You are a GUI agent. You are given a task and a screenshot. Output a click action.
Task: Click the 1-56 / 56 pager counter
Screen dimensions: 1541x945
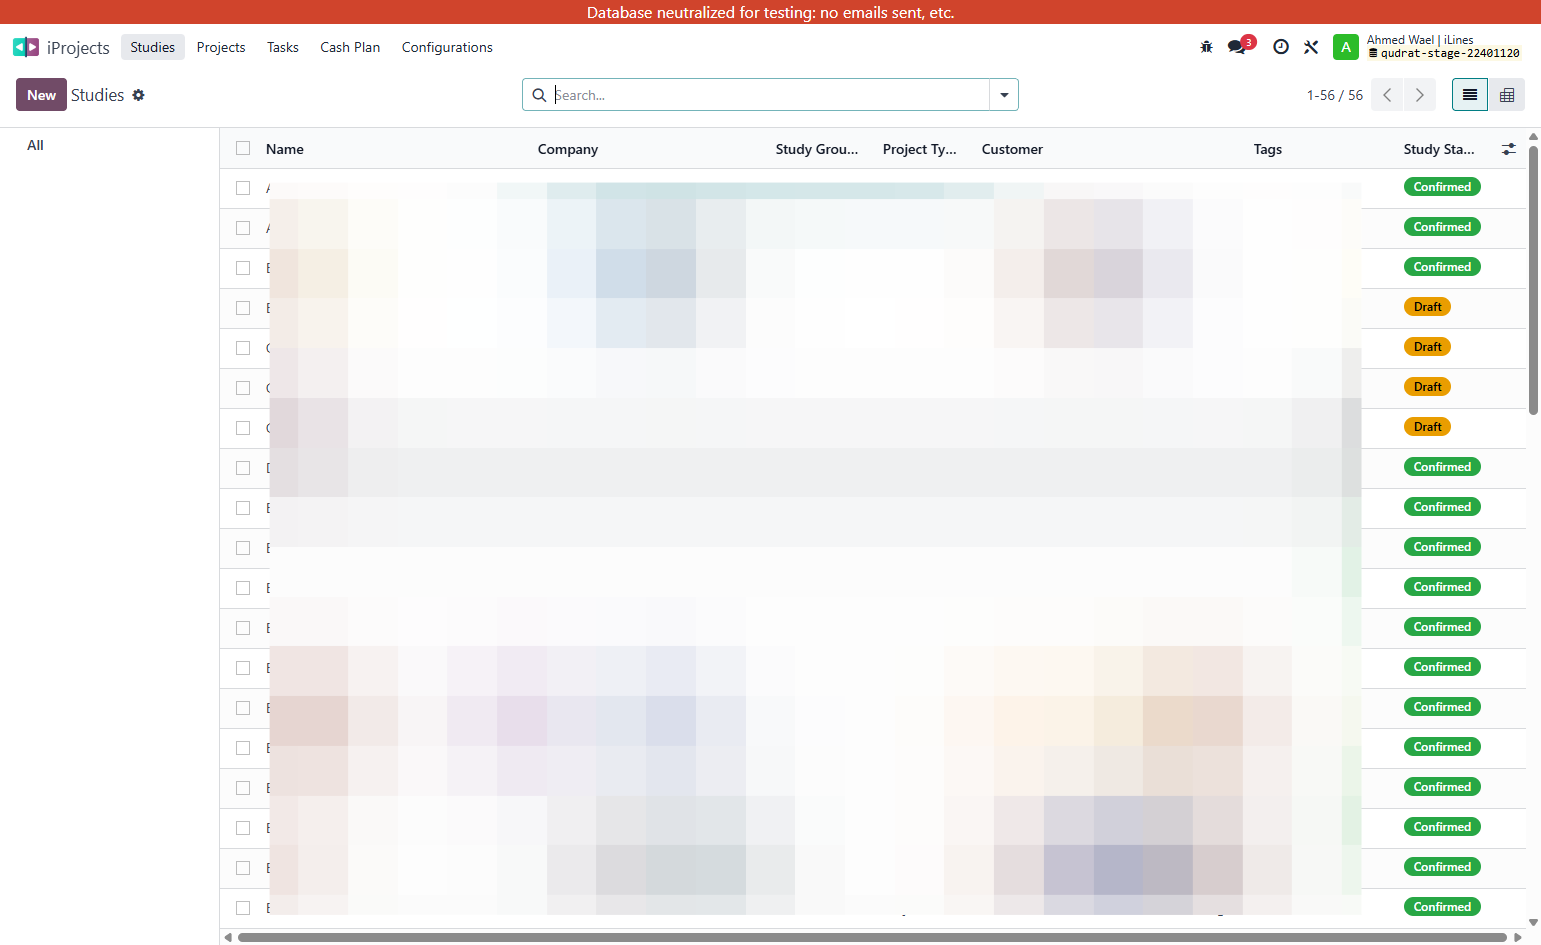coord(1335,95)
